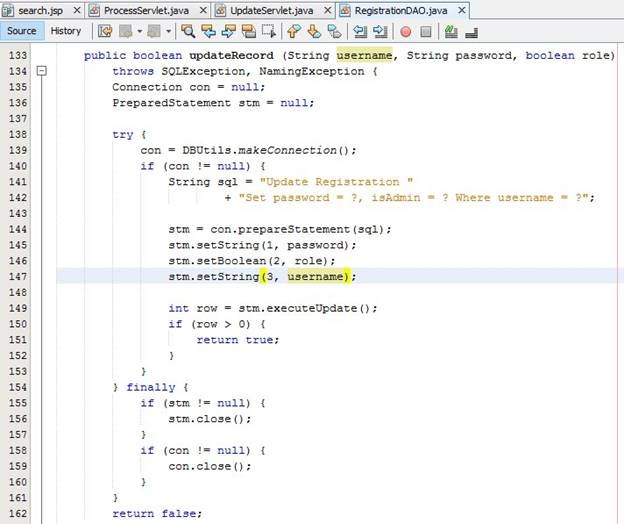Click 'Connection con = null;' on line 135

(189, 87)
